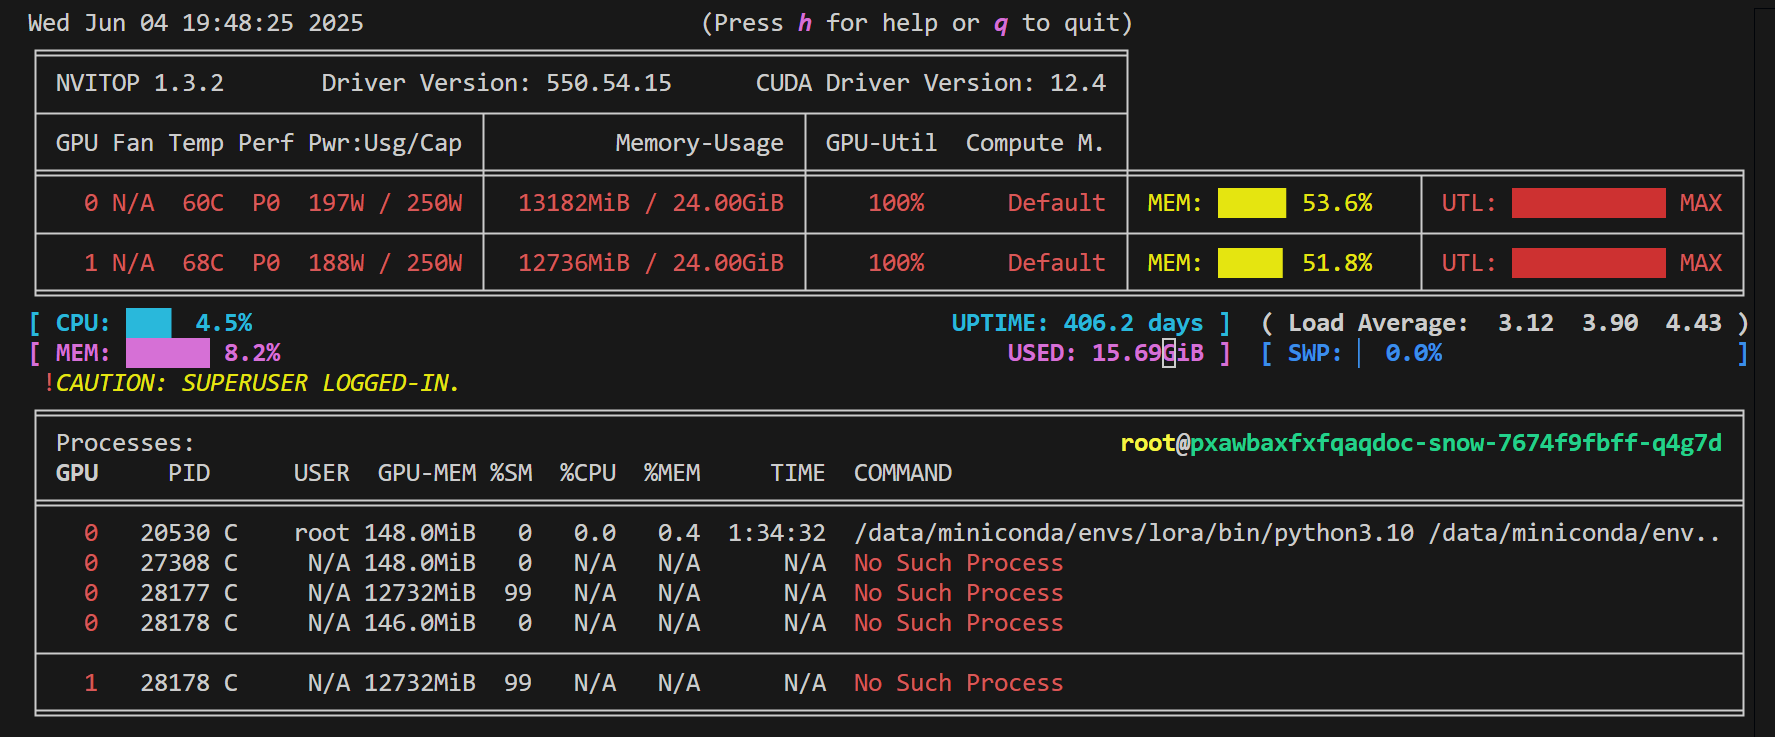Screen dimensions: 1775x737
Task: Select the process row with PID 28177
Action: pos(888,593)
